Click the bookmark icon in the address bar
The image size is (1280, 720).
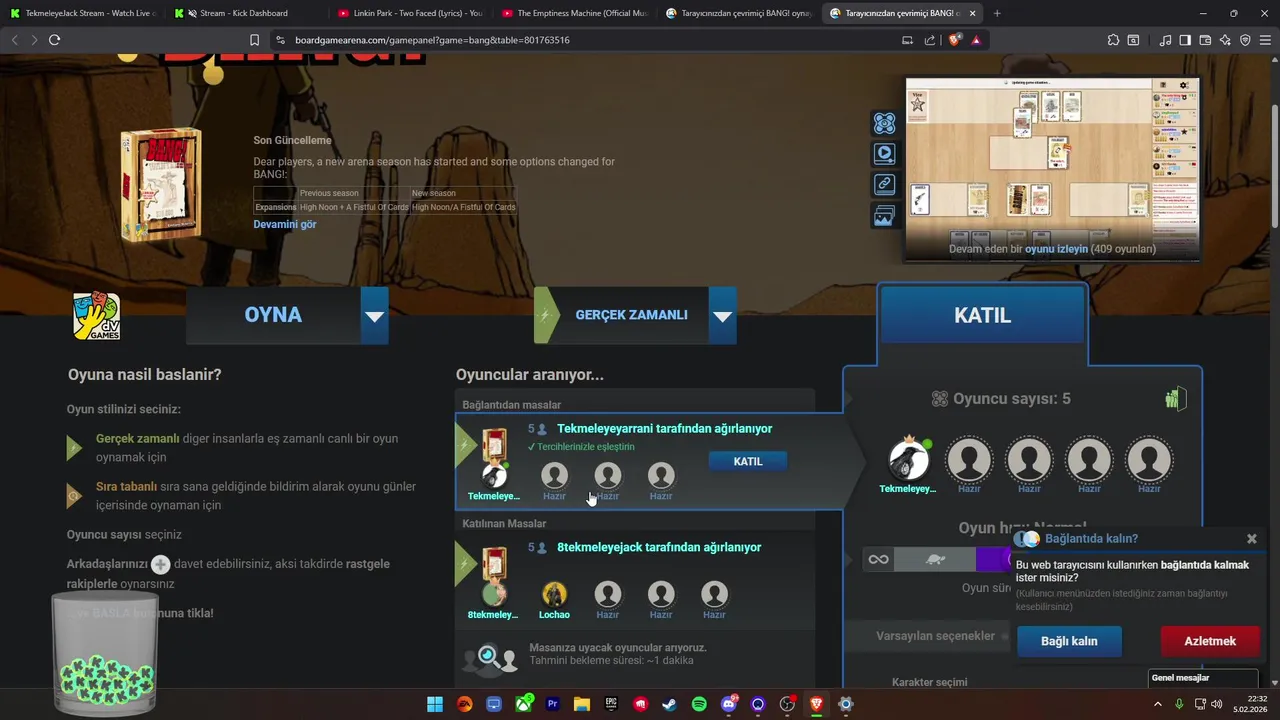click(254, 40)
